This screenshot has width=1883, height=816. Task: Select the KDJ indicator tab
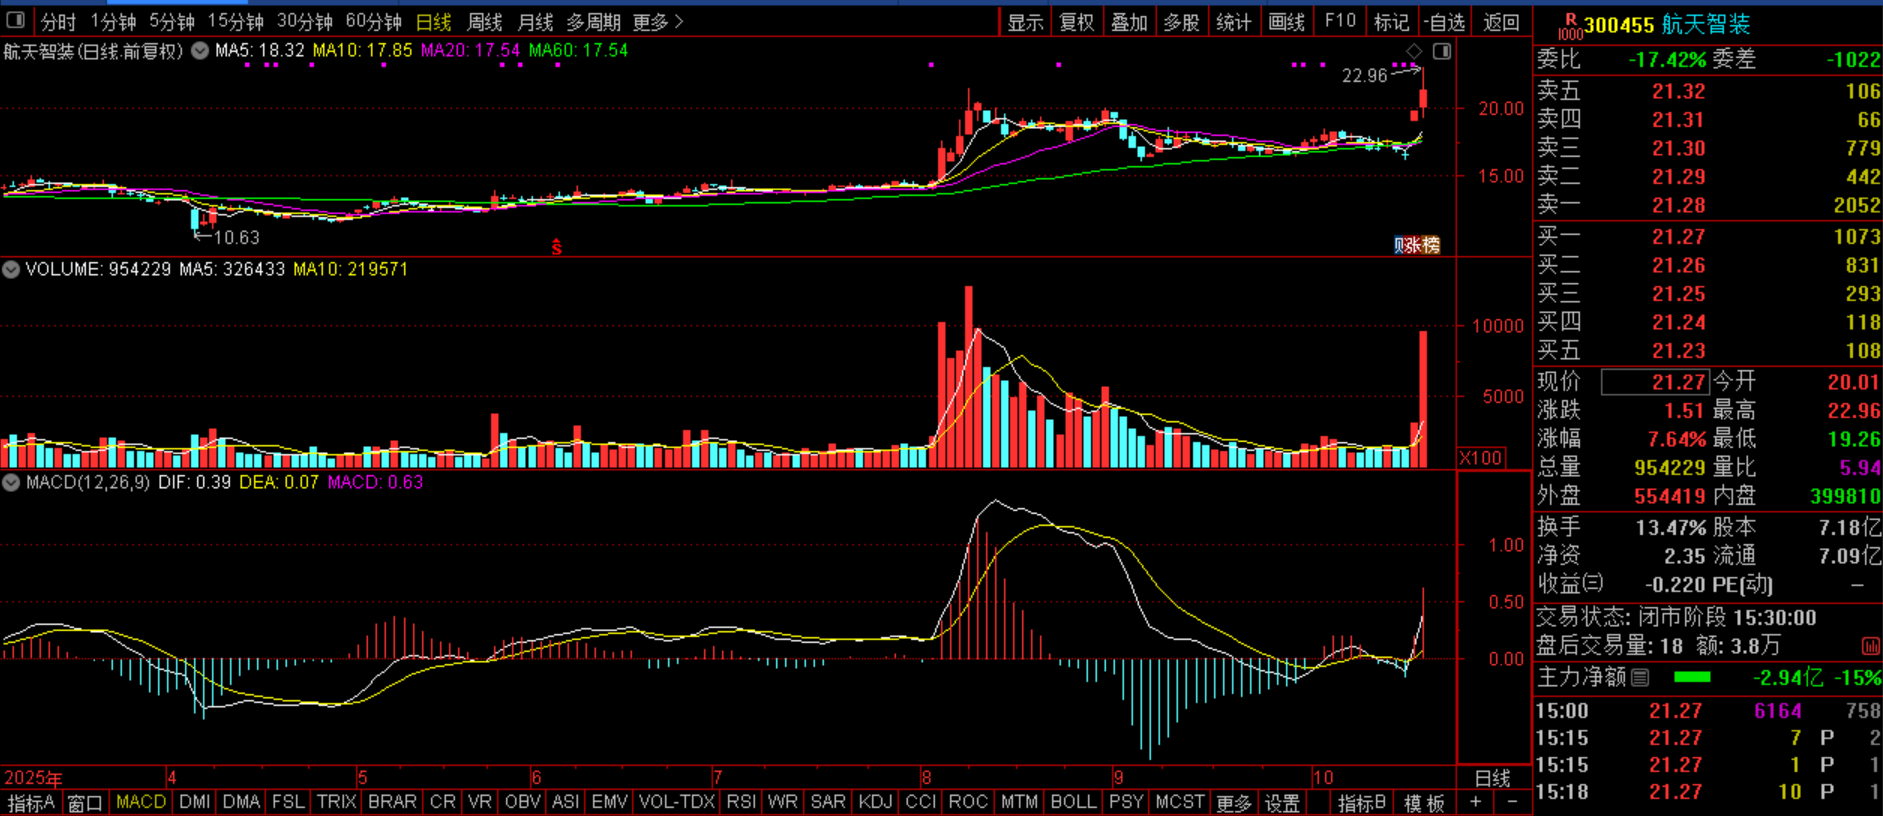point(876,802)
